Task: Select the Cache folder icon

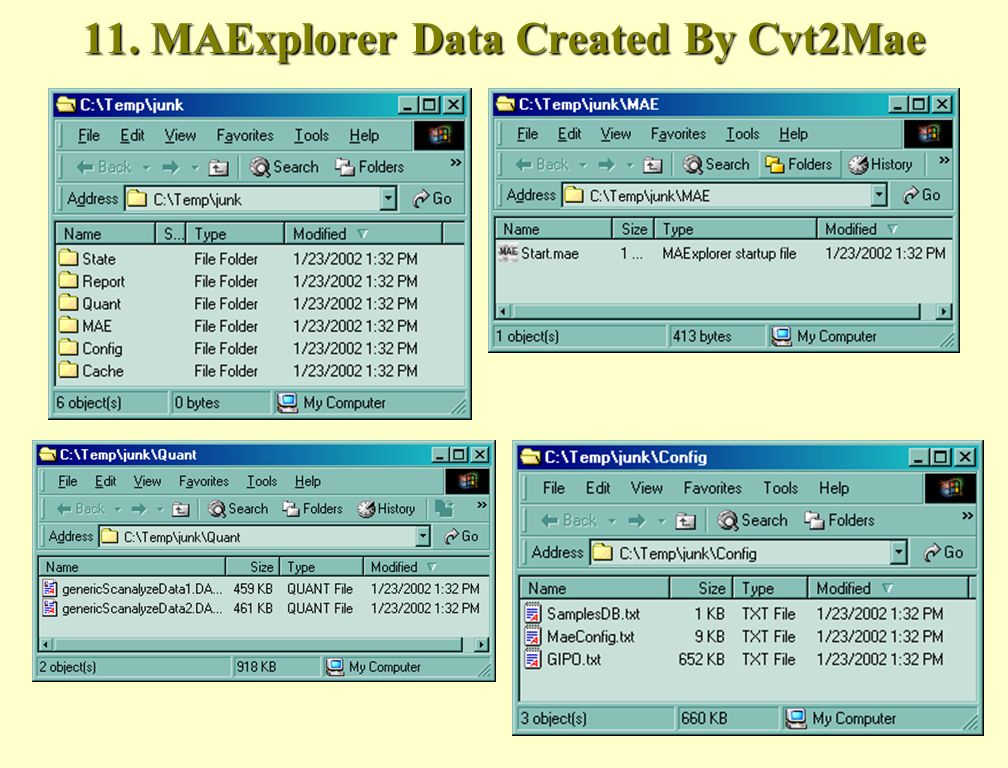Action: click(x=68, y=370)
